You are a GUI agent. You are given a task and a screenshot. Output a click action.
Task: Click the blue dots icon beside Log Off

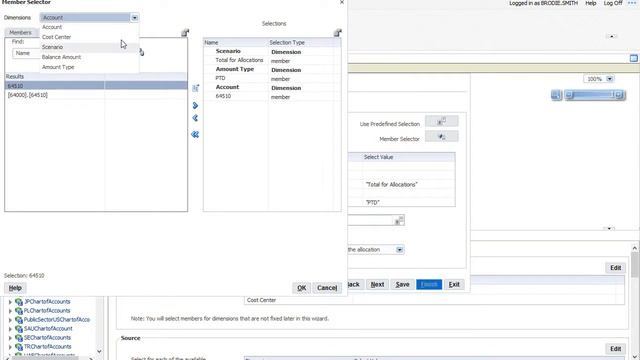click(632, 3)
